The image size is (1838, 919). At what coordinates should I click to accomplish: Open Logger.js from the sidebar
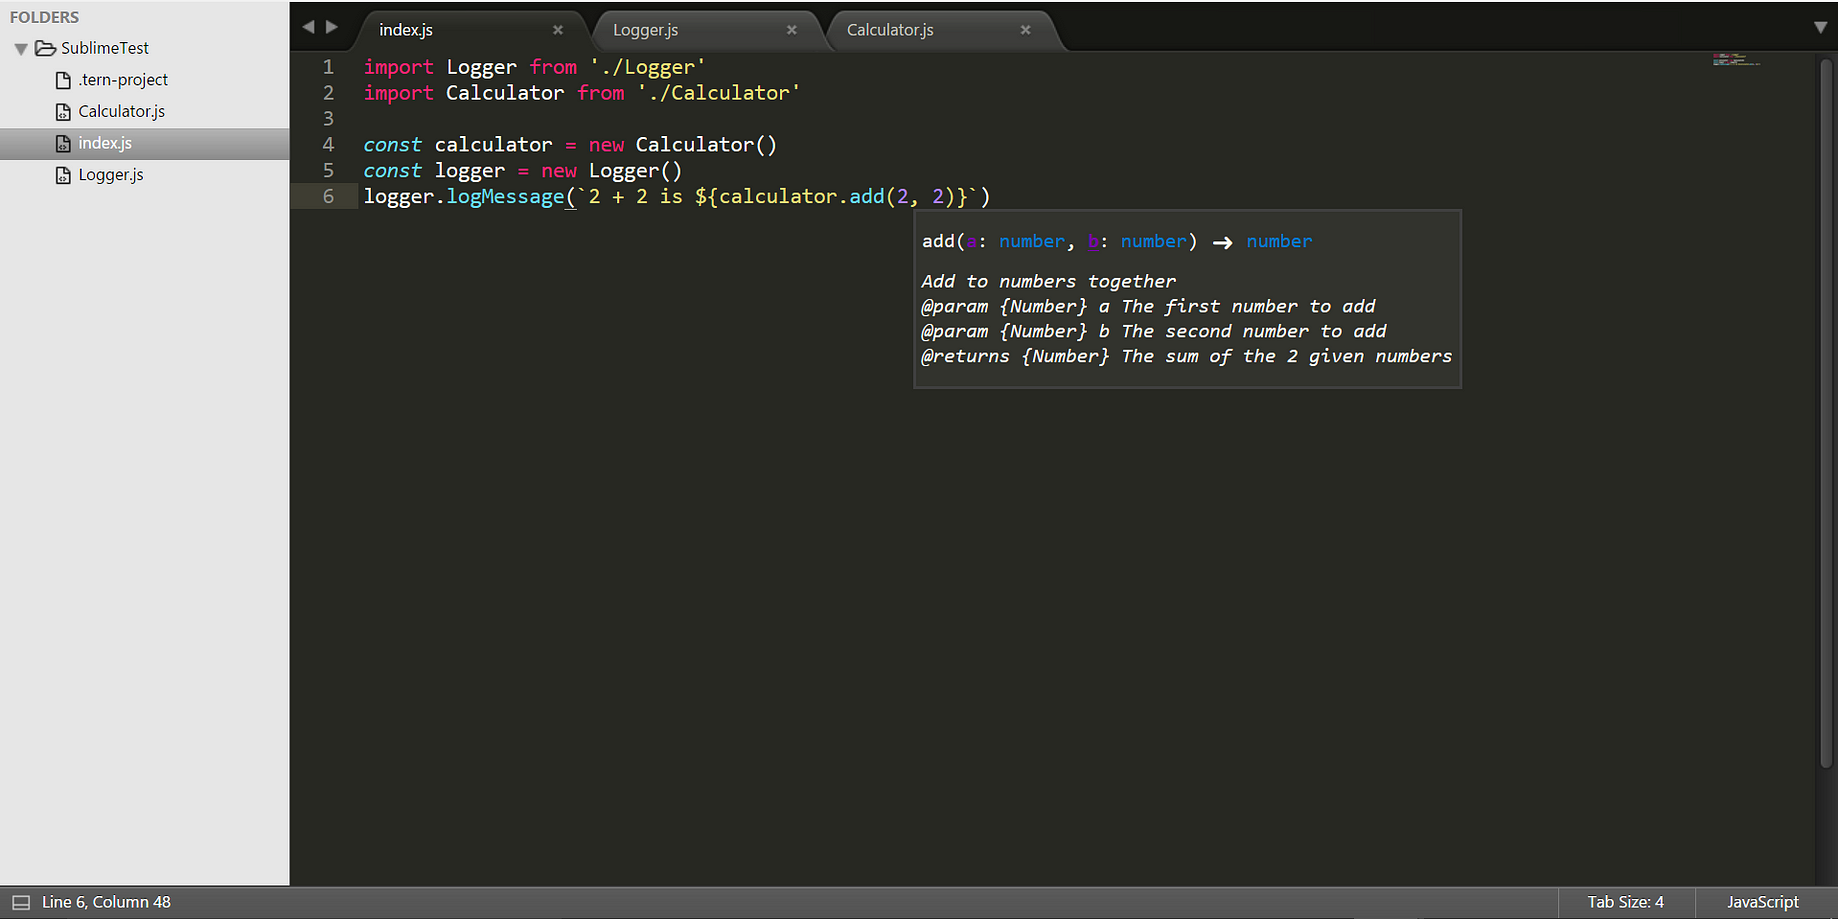point(111,175)
